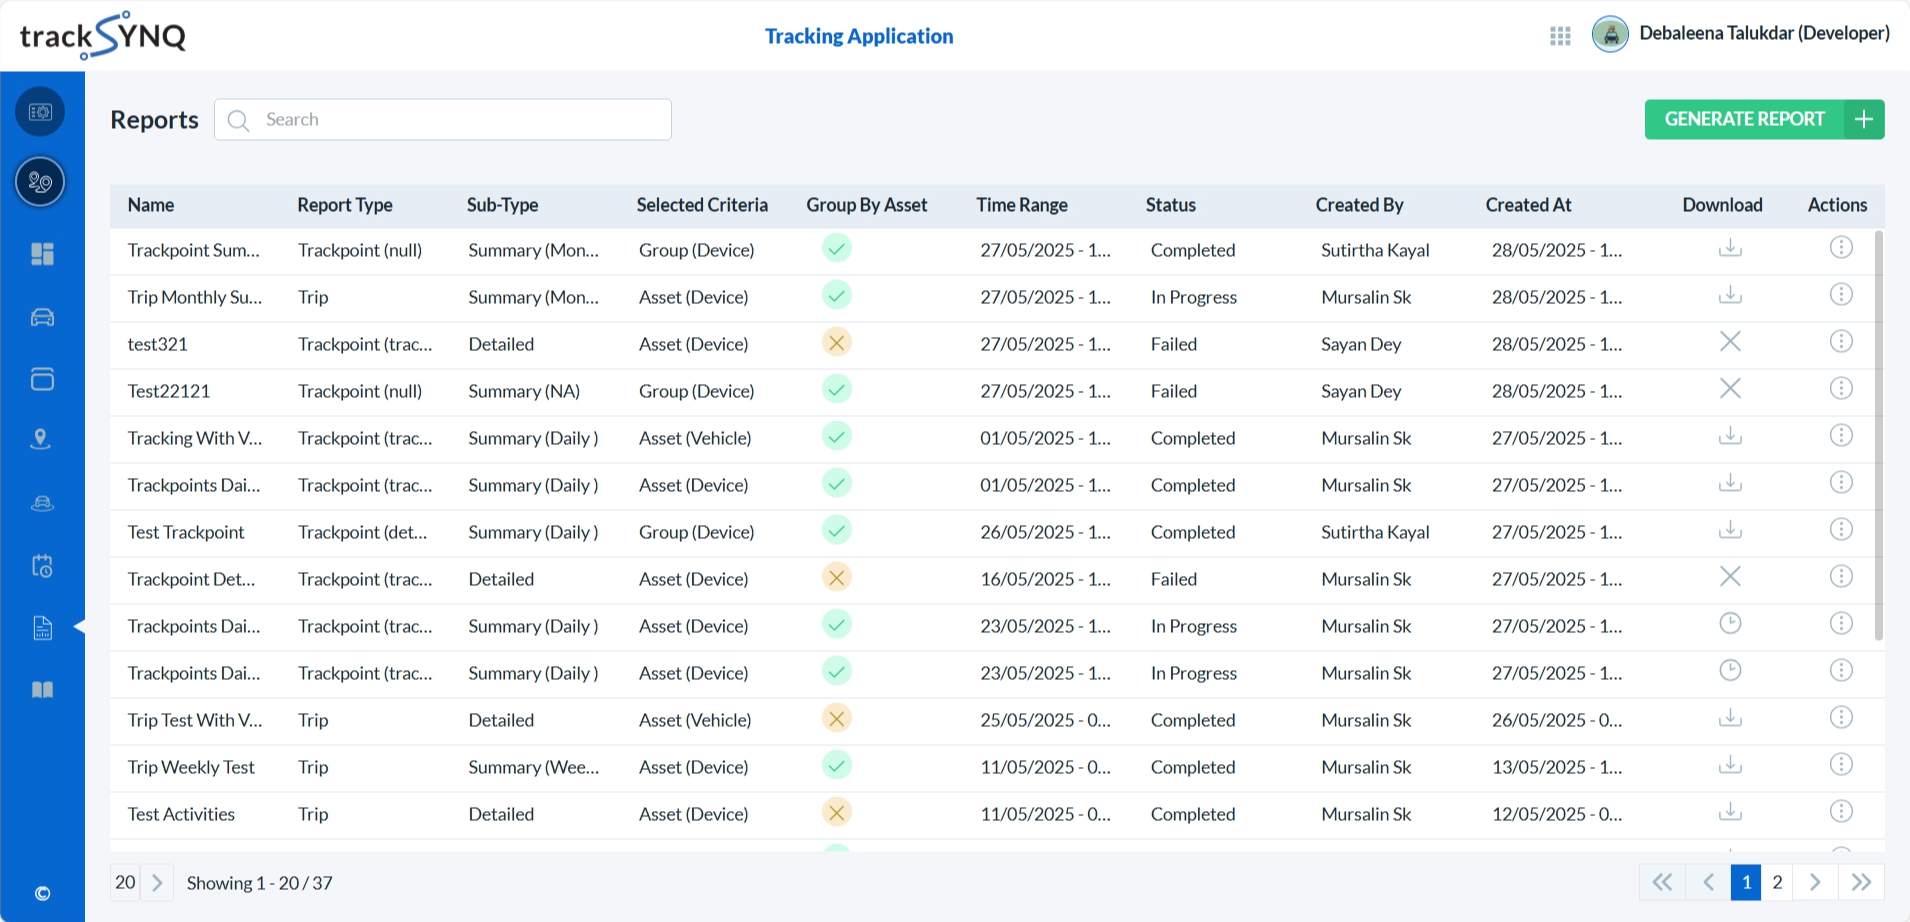
Task: Toggle Group By Asset for test321 report
Action: coord(837,342)
